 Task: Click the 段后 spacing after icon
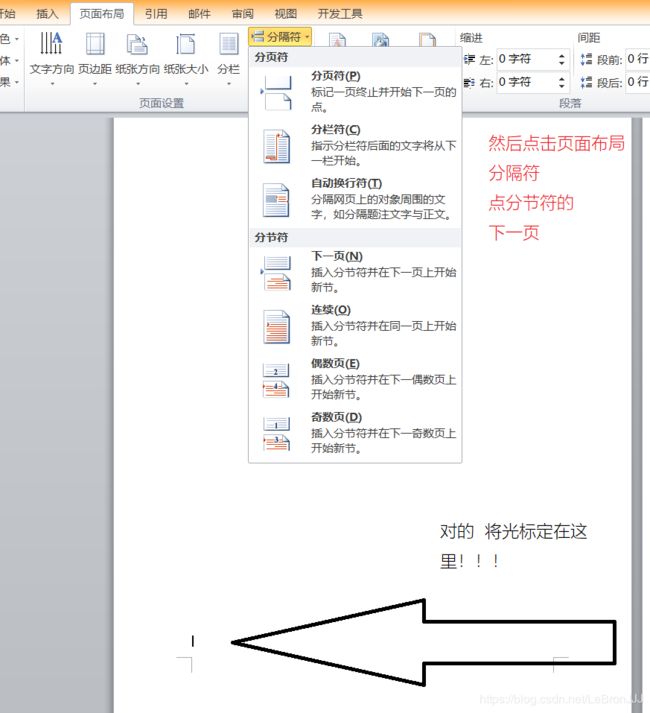coord(587,82)
